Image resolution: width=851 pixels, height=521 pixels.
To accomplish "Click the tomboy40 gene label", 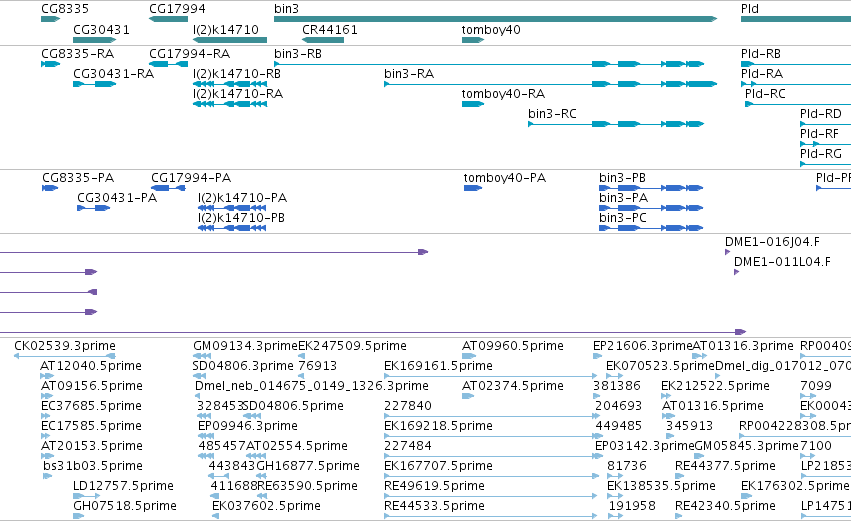I will [x=491, y=29].
